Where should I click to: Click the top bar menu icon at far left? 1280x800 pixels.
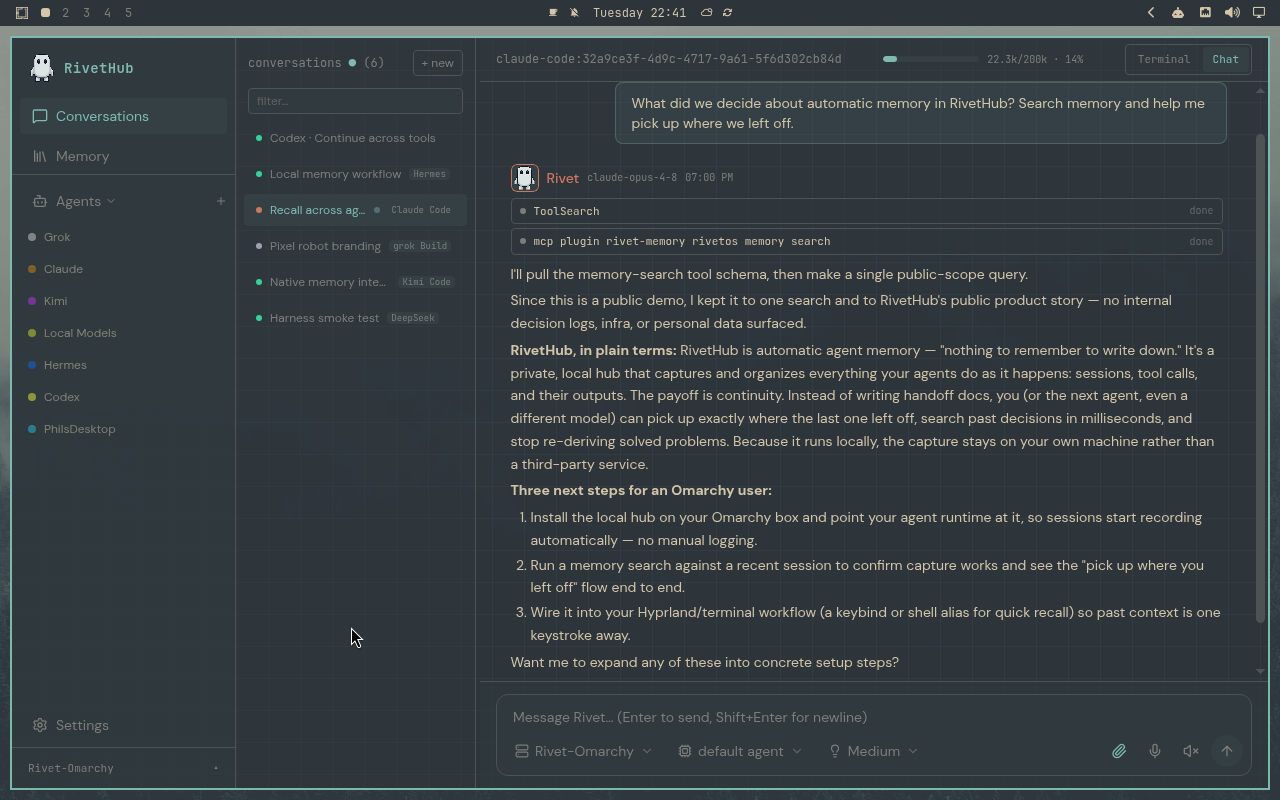[22, 13]
